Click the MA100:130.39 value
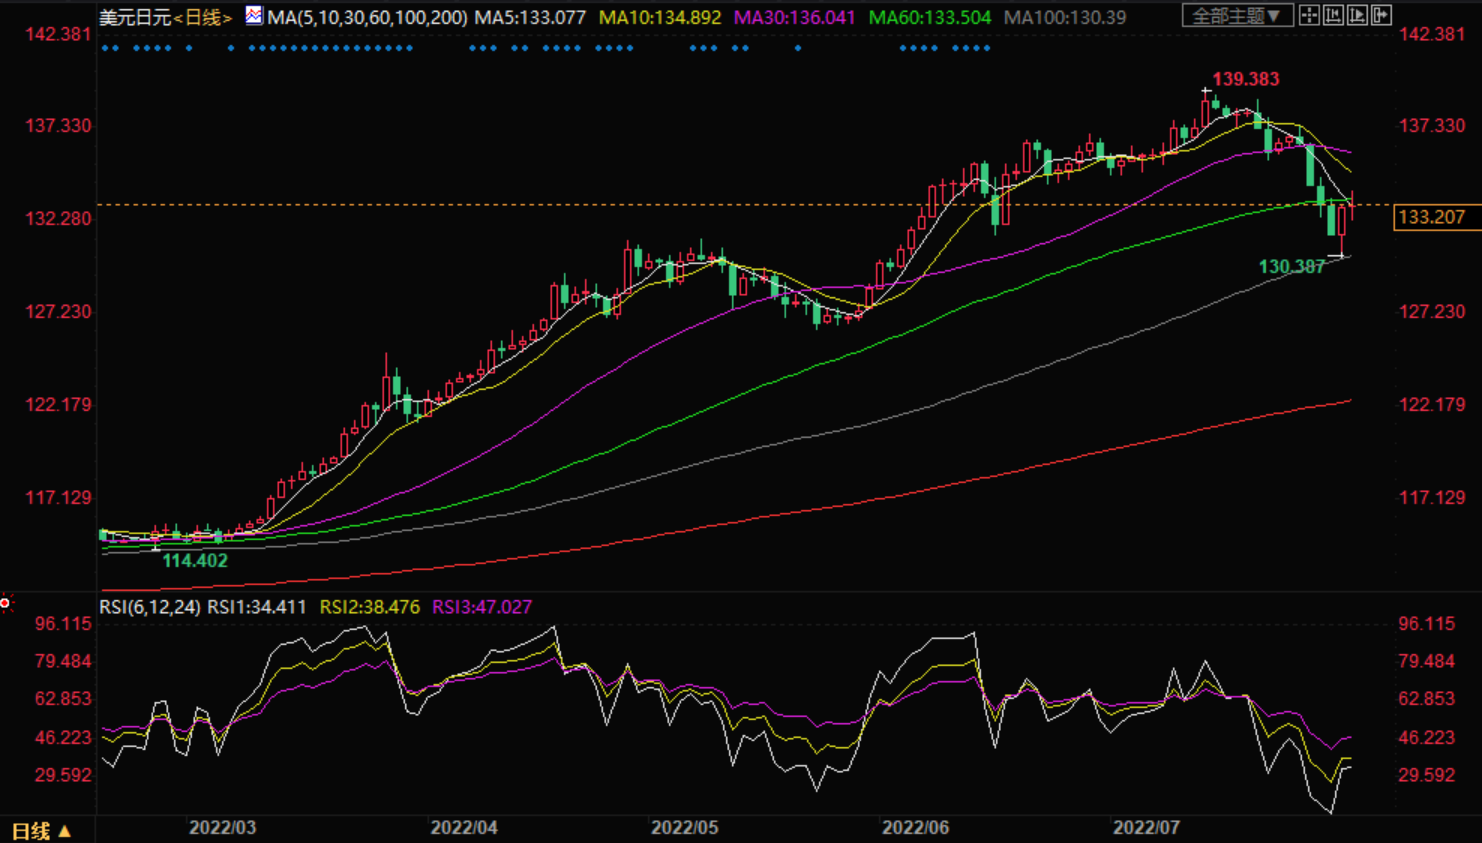This screenshot has width=1482, height=843. click(1064, 17)
